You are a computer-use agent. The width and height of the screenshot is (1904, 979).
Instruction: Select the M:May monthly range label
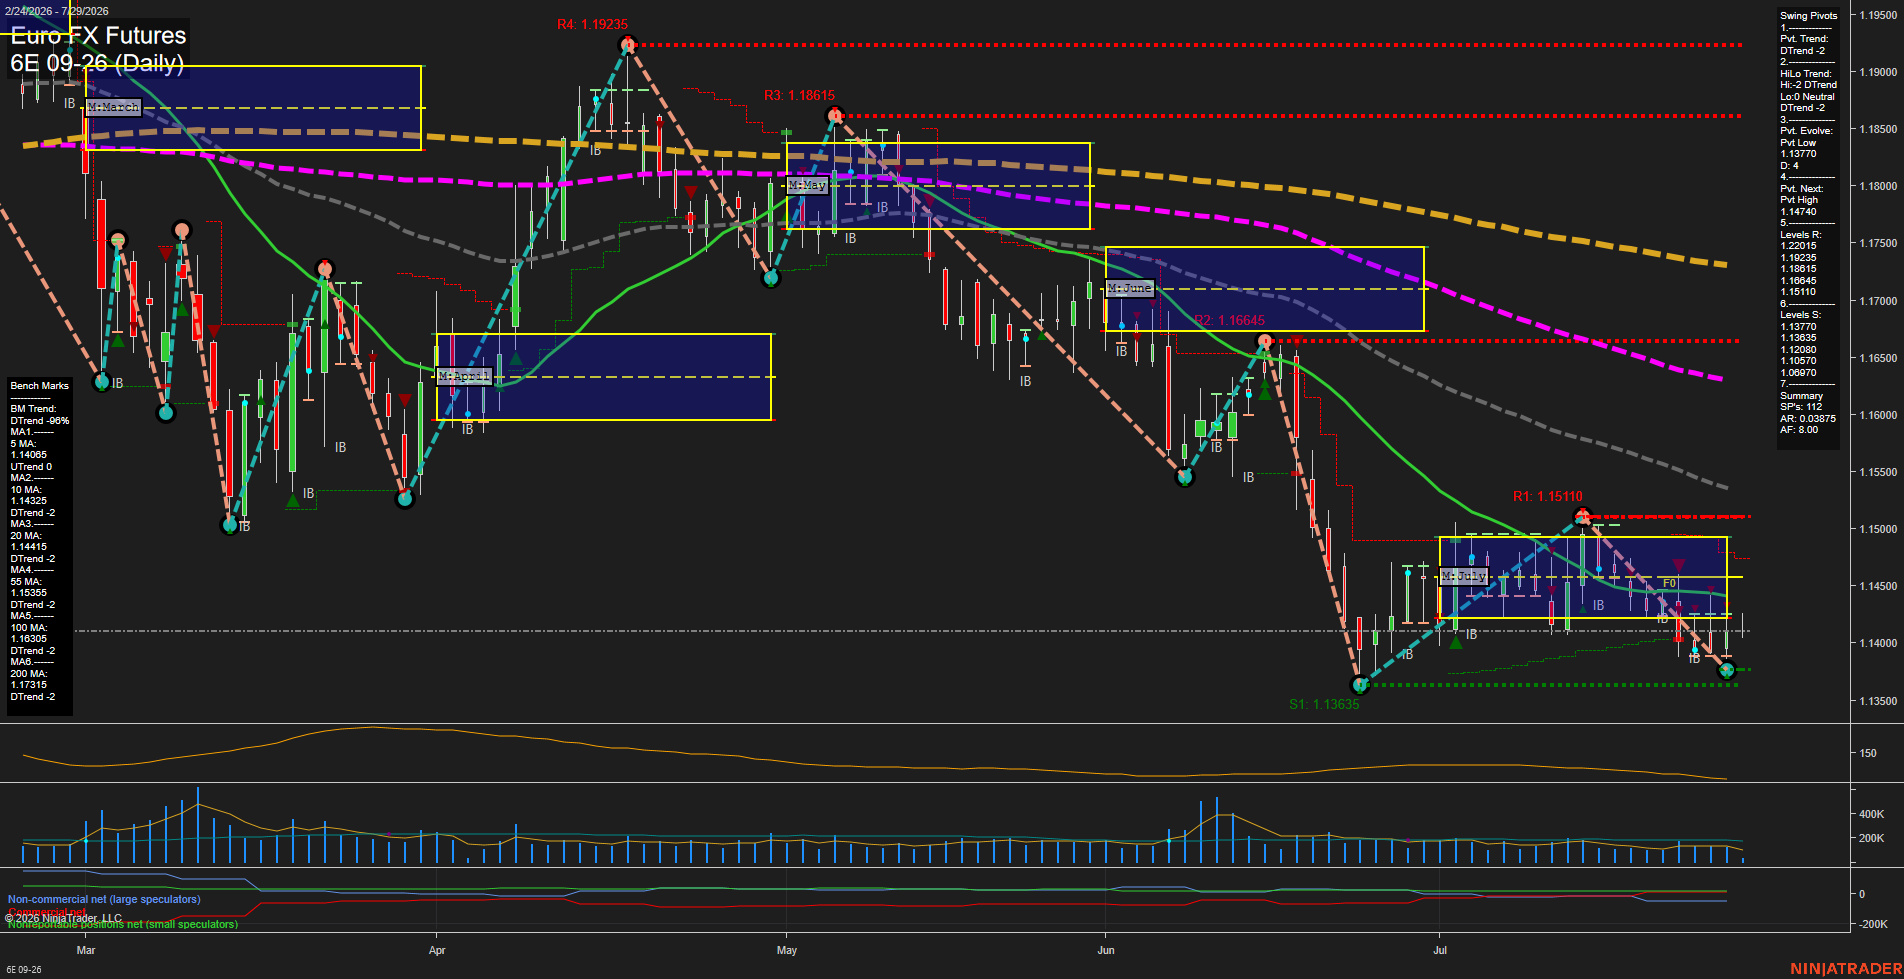click(x=807, y=185)
